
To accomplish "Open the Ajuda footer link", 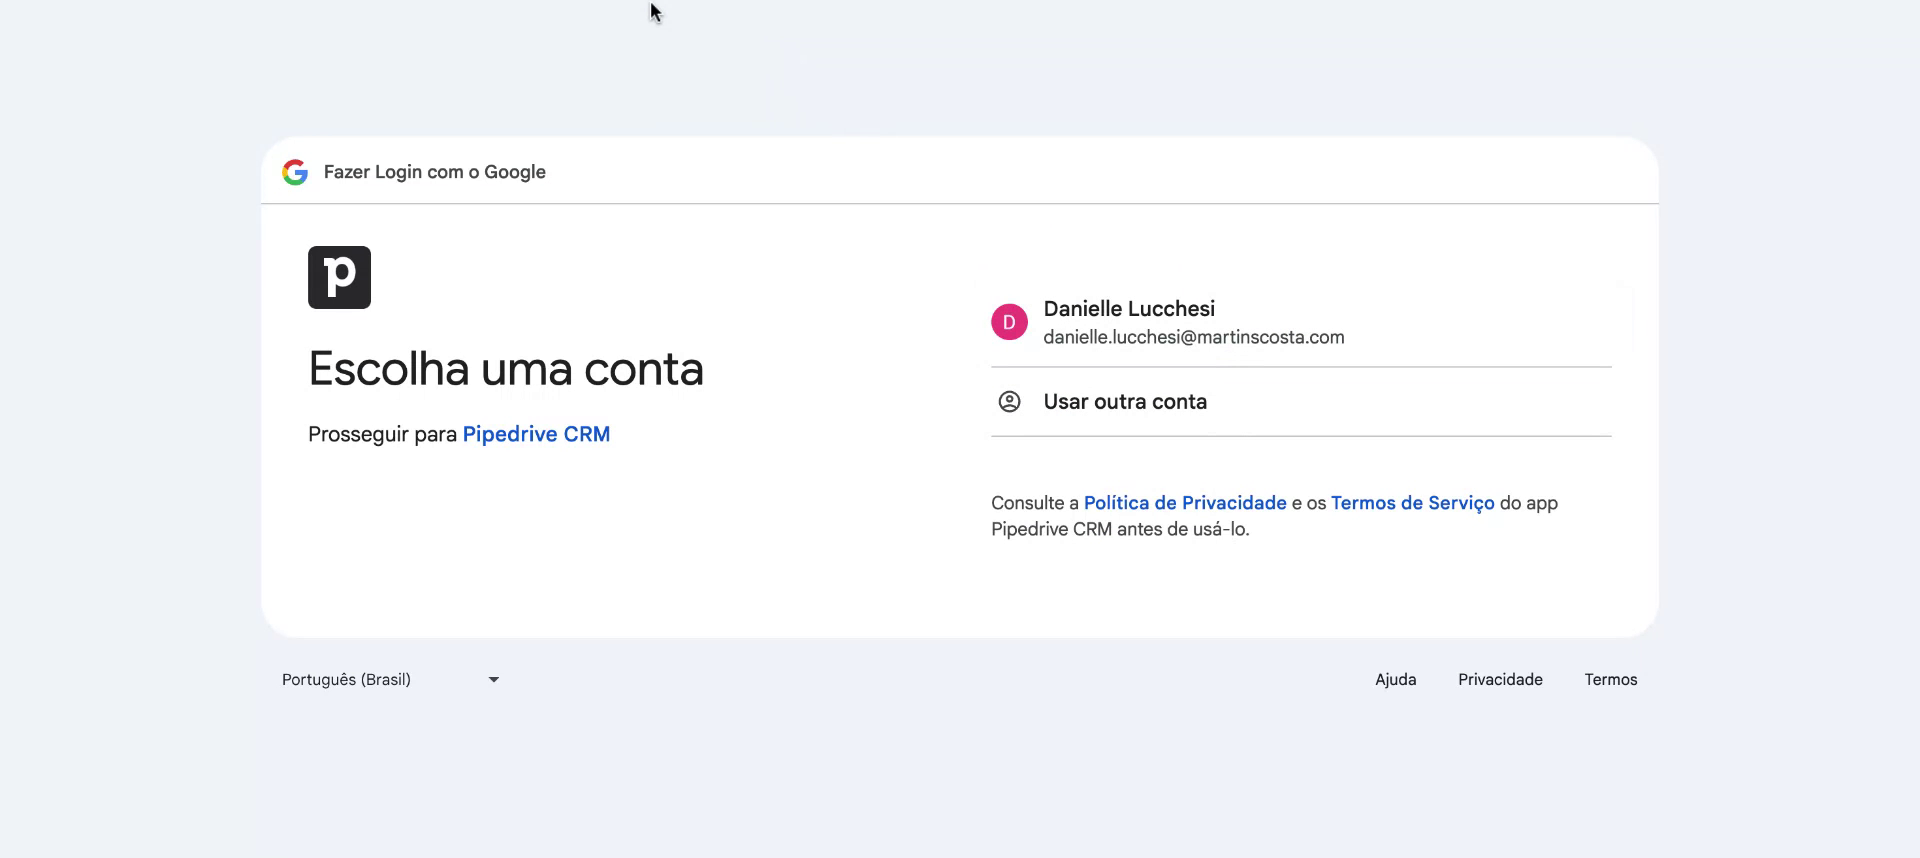I will click(1395, 680).
